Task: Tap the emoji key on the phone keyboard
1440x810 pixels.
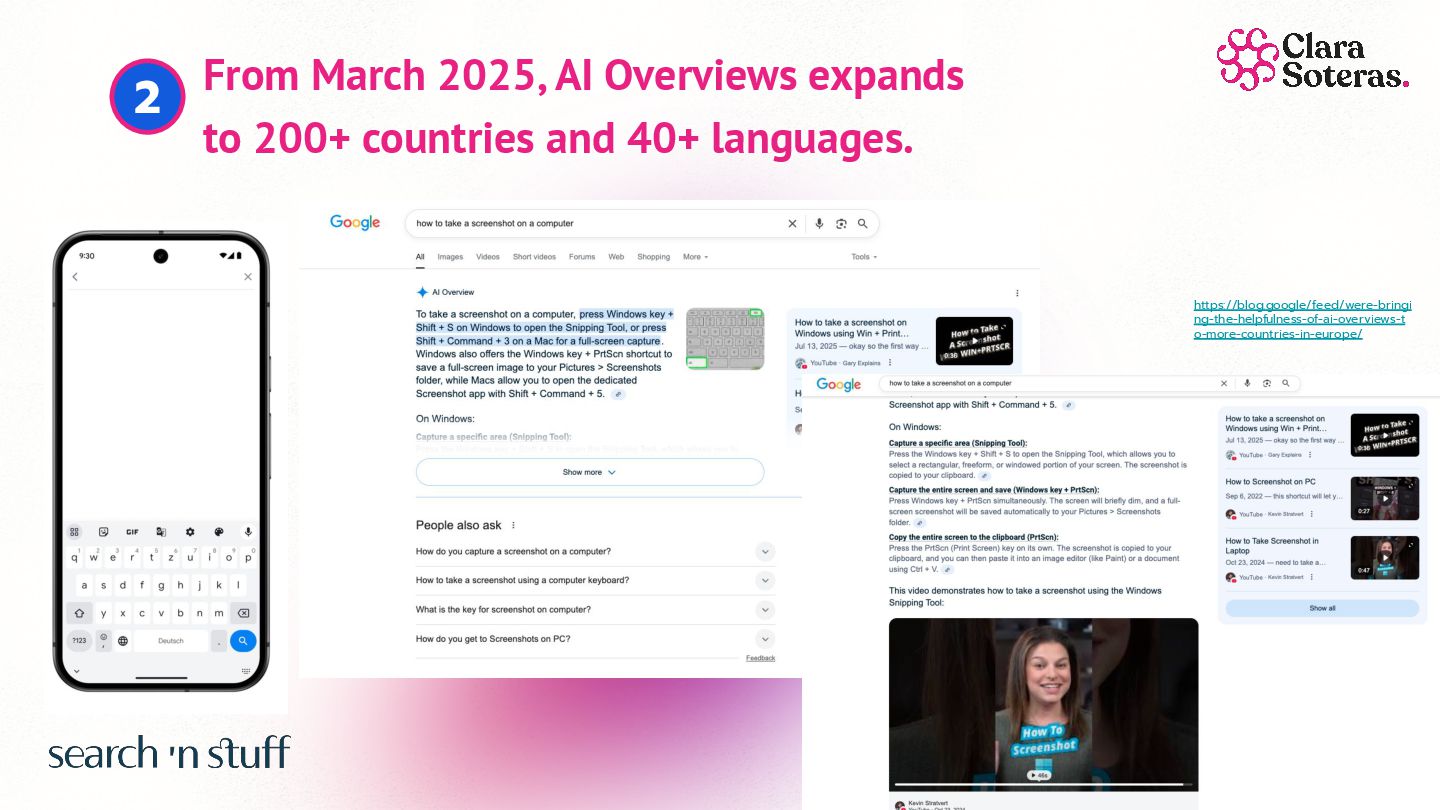Action: coord(103,640)
